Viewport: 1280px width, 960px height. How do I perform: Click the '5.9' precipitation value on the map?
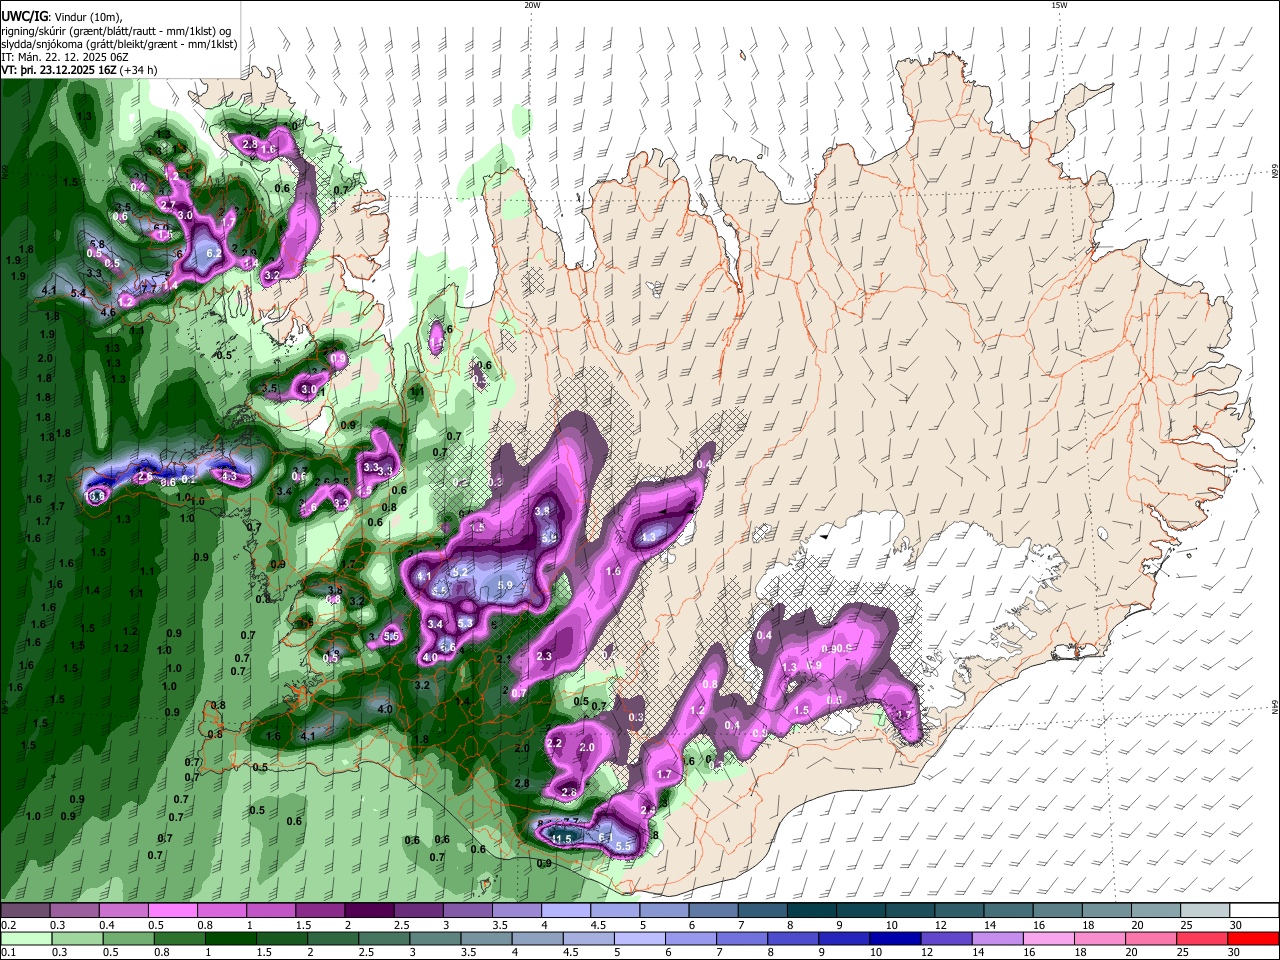[x=505, y=585]
